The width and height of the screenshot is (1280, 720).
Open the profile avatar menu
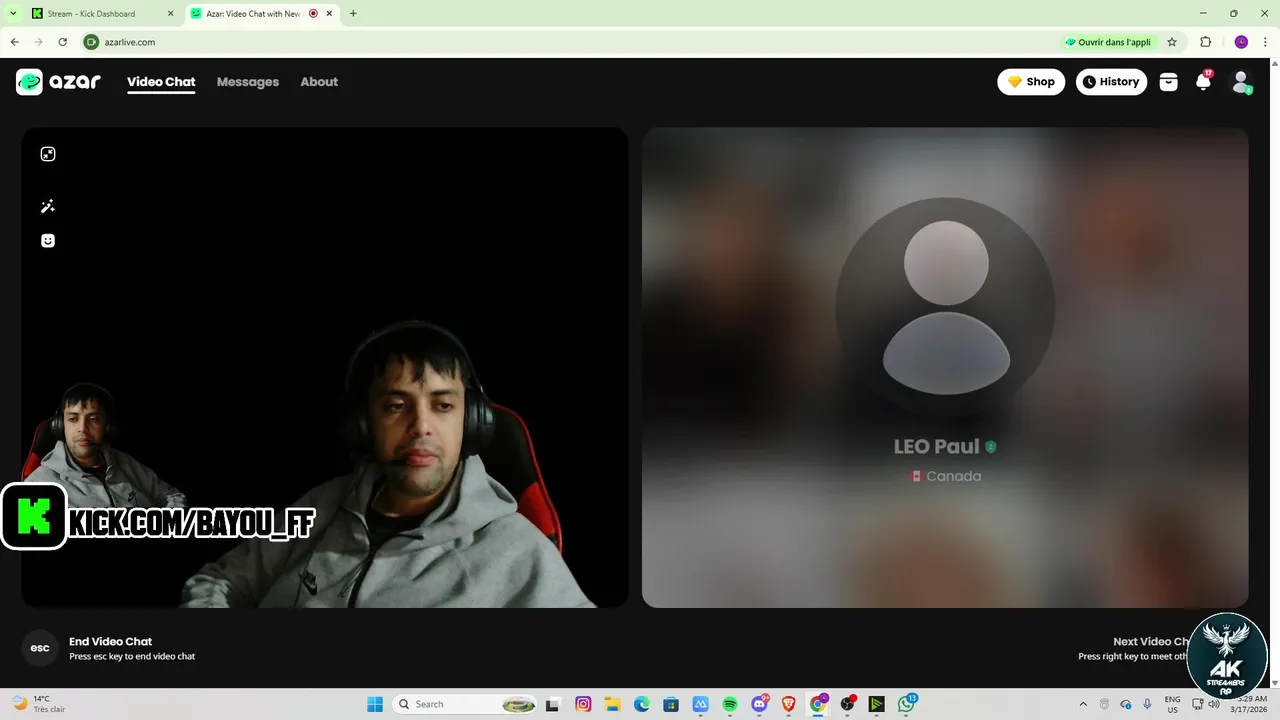(x=1241, y=82)
